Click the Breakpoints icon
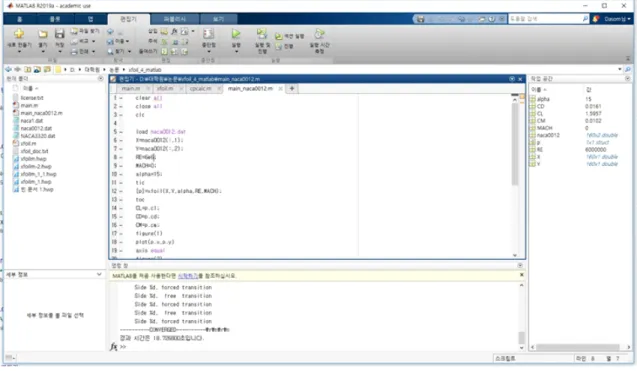 208,34
